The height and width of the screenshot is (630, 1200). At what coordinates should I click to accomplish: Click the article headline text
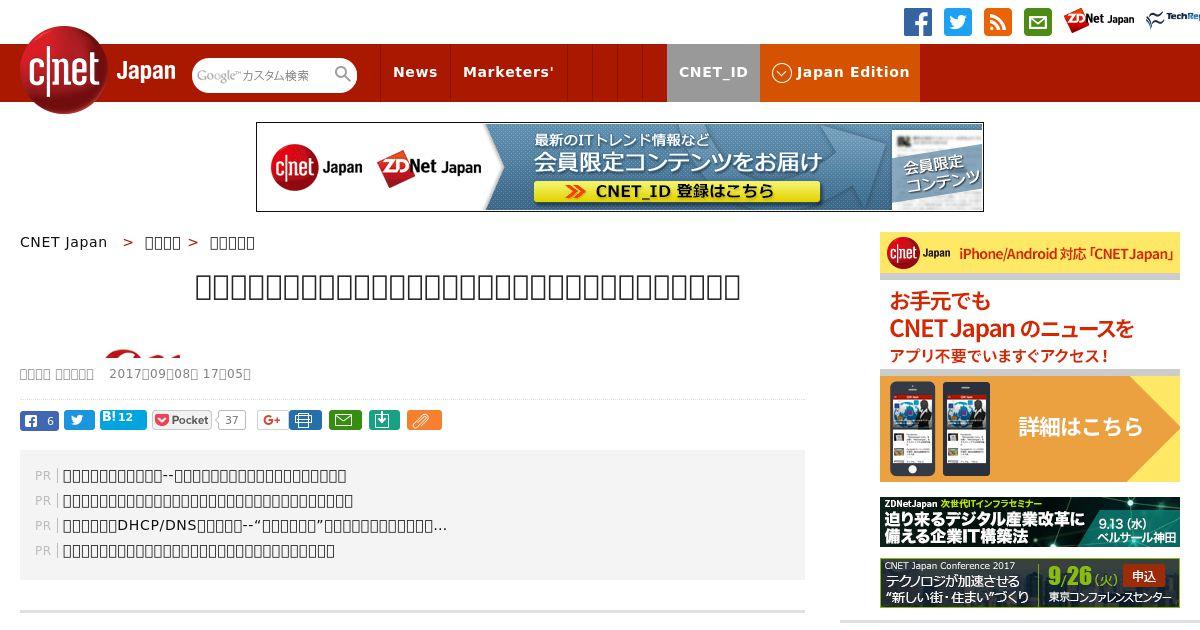coord(467,287)
